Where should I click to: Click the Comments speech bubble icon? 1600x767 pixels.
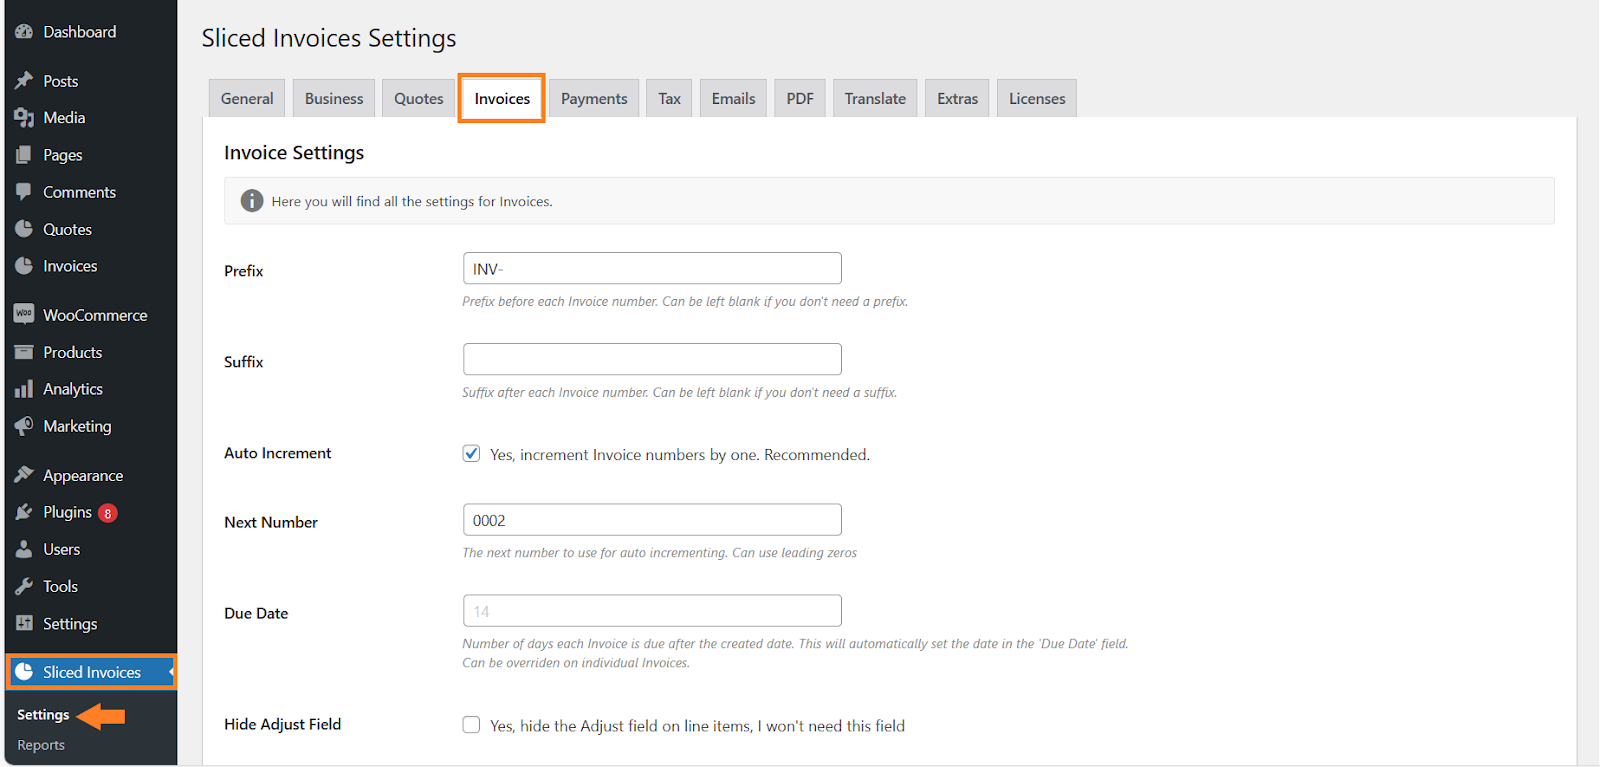24,192
